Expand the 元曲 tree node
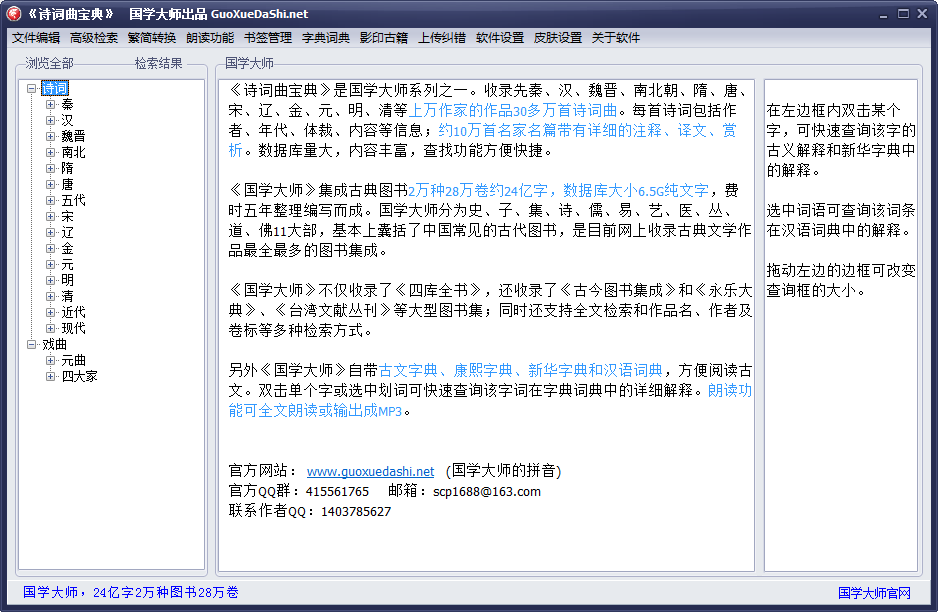This screenshot has width=938, height=612. [51, 360]
